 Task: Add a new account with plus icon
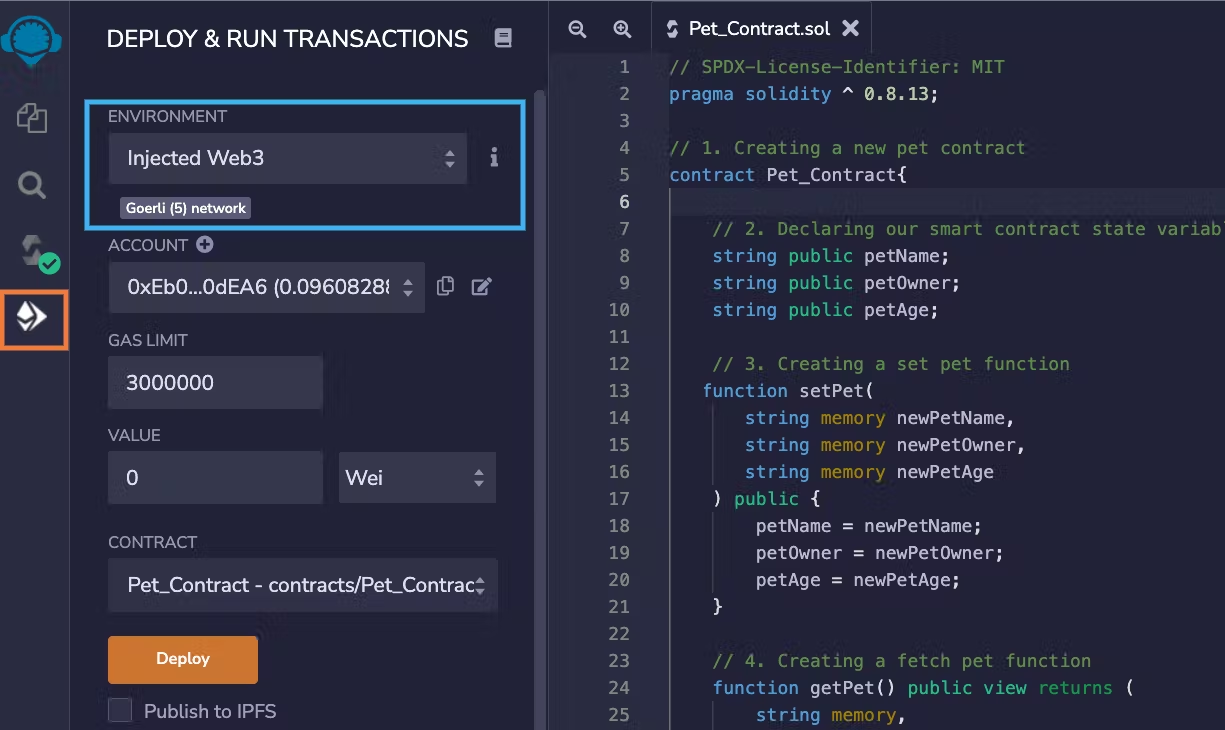[205, 245]
